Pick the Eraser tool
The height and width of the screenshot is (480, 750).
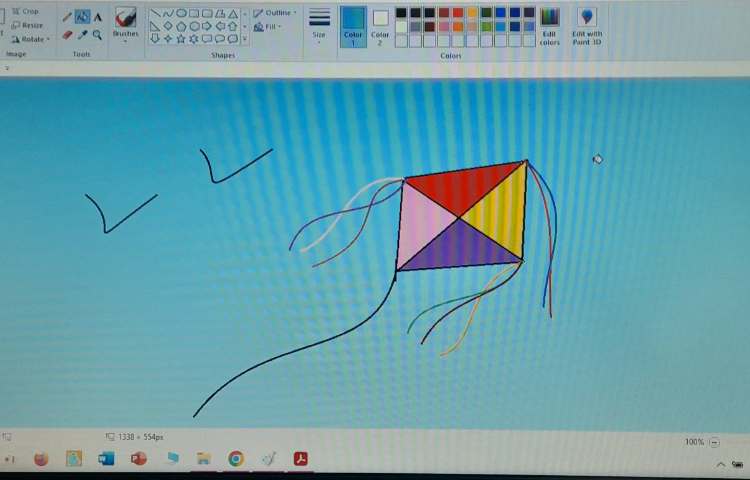coord(67,35)
